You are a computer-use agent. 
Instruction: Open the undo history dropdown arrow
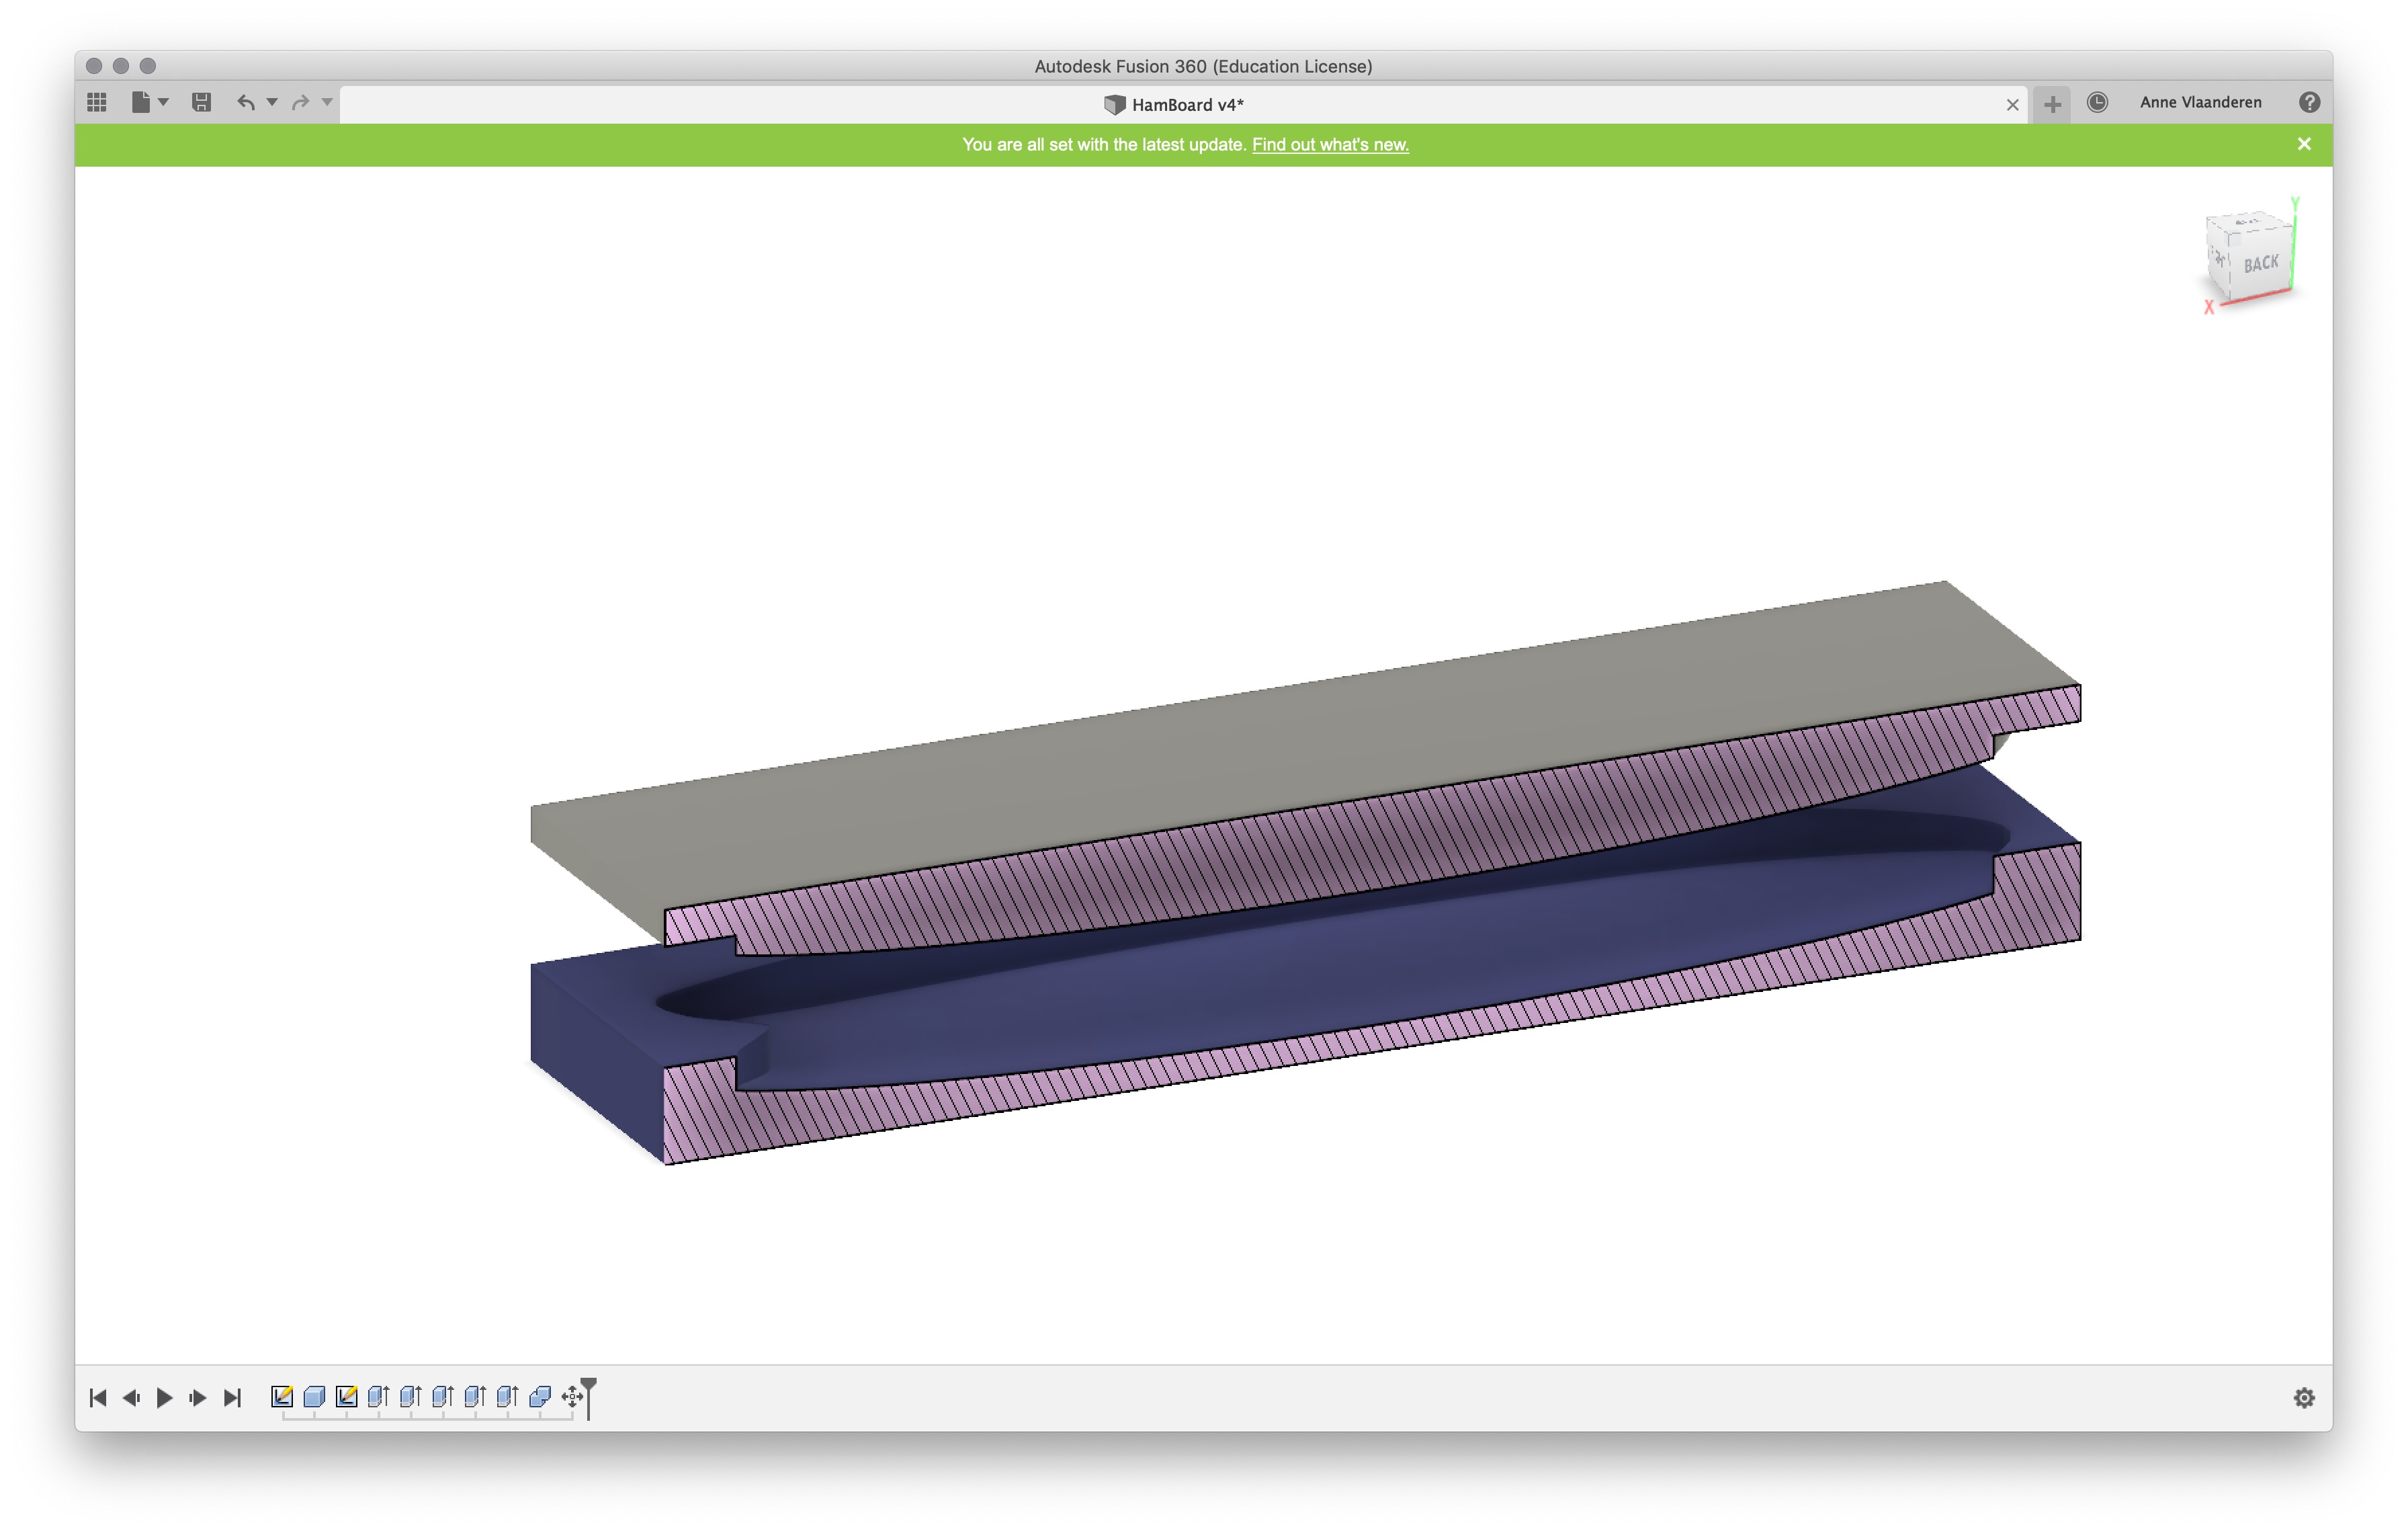272,102
